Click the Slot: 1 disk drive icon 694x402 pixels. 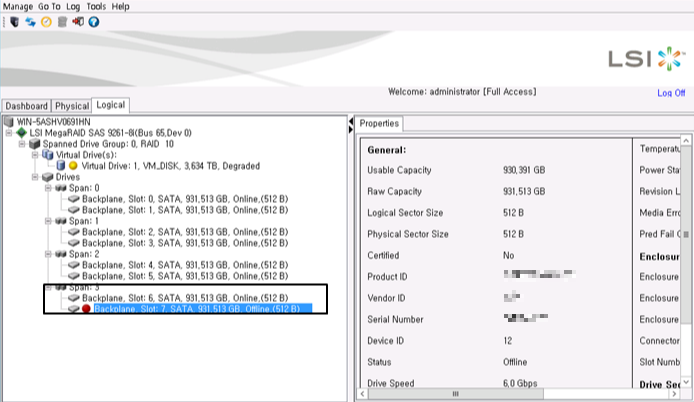coord(73,210)
